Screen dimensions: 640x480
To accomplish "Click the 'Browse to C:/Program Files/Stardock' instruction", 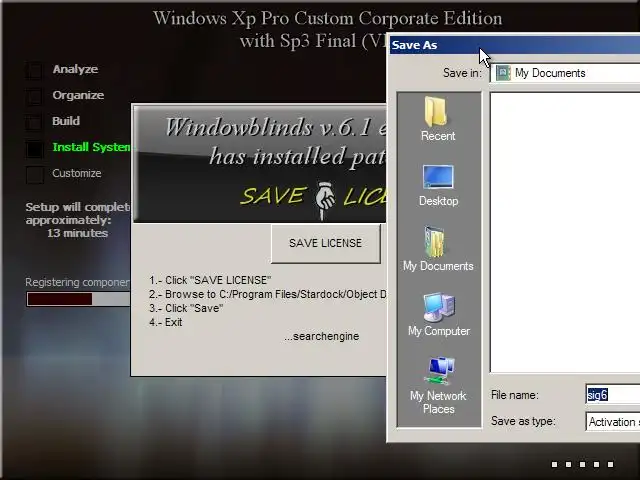I will pyautogui.click(x=268, y=294).
